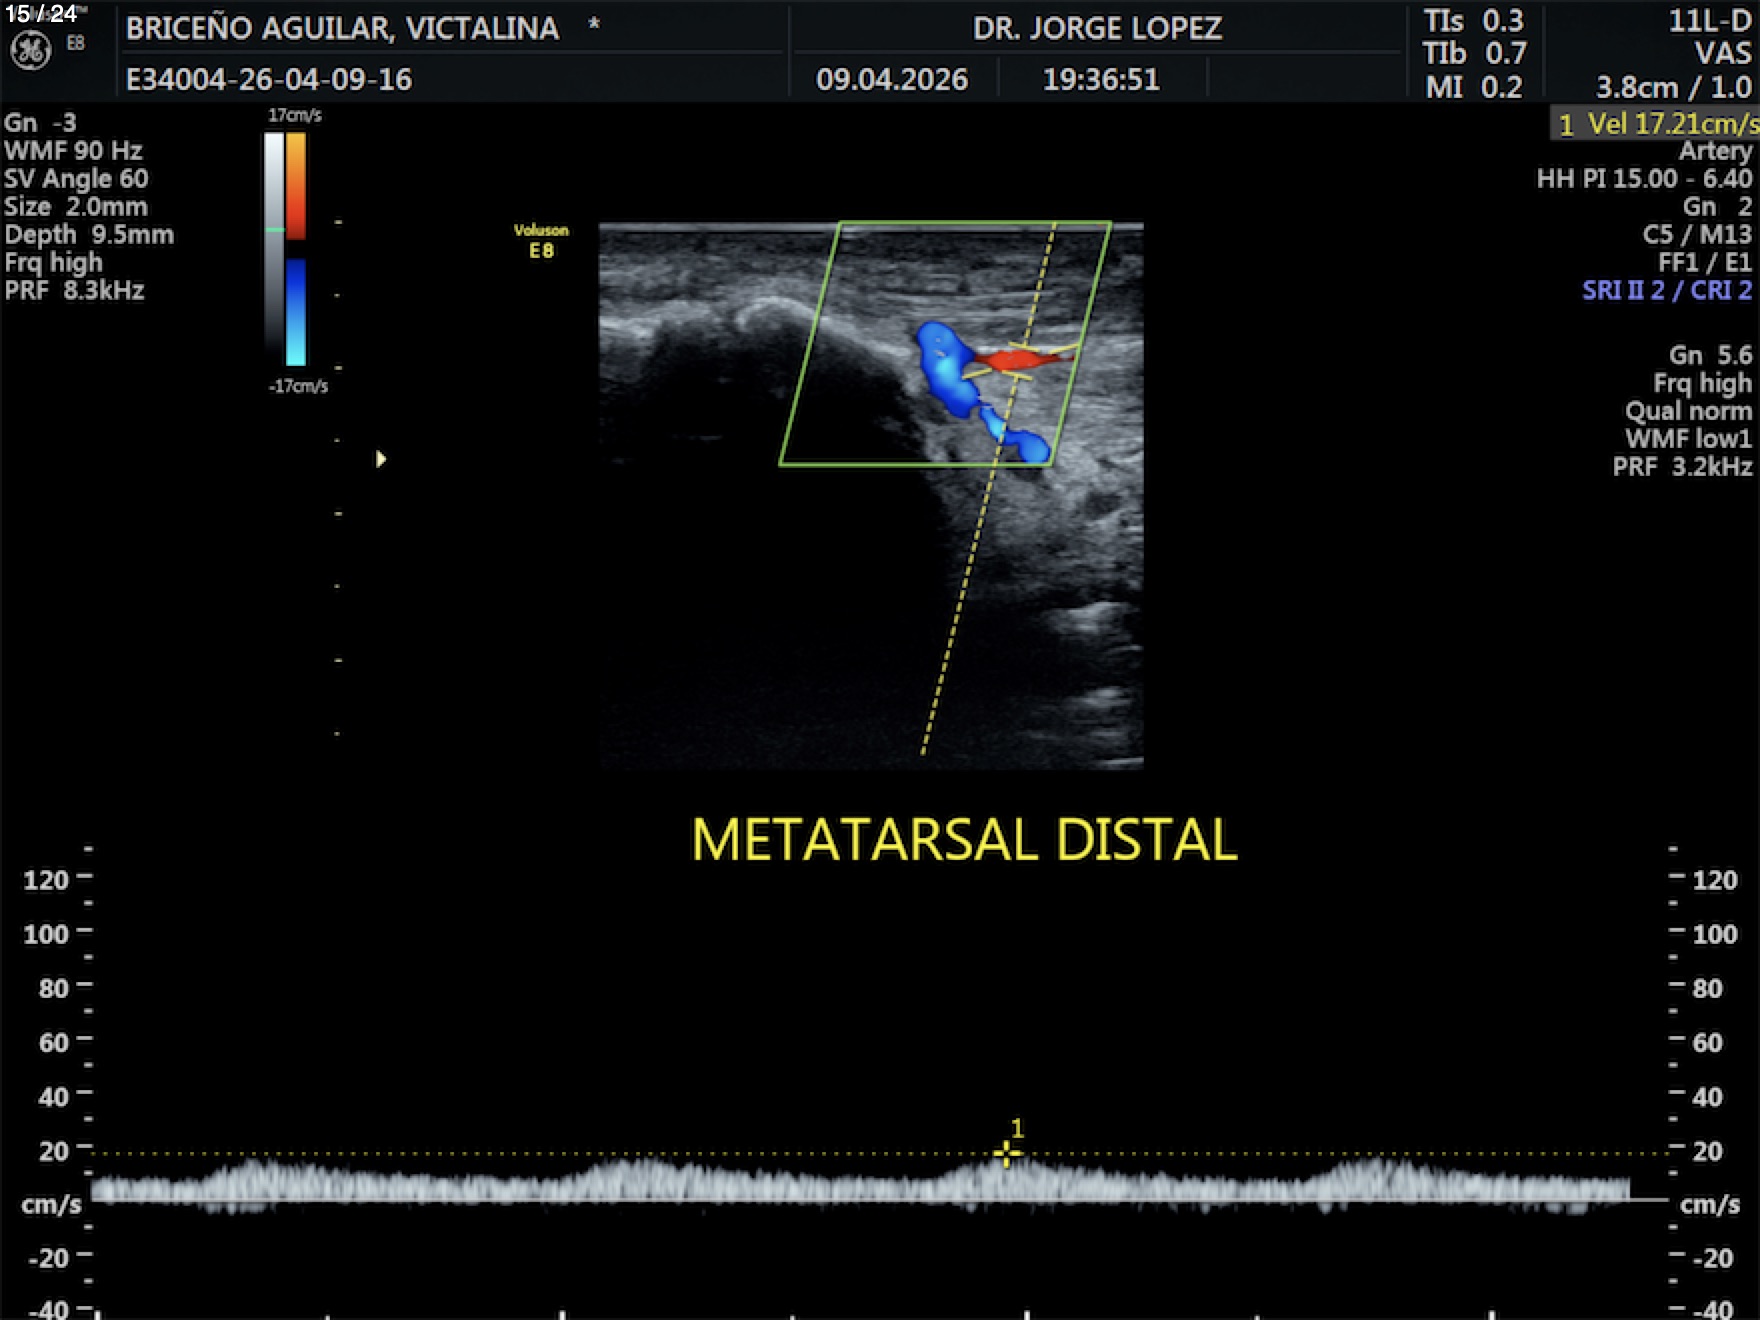
Task: Click the yellow caliper marker 1 on the spectrum
Action: click(x=1007, y=1153)
